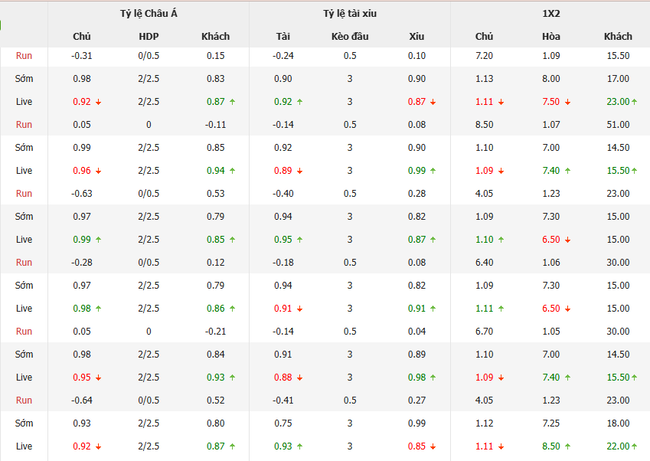Select the 0.75 Tài odds value
The width and height of the screenshot is (650, 461).
(x=283, y=423)
